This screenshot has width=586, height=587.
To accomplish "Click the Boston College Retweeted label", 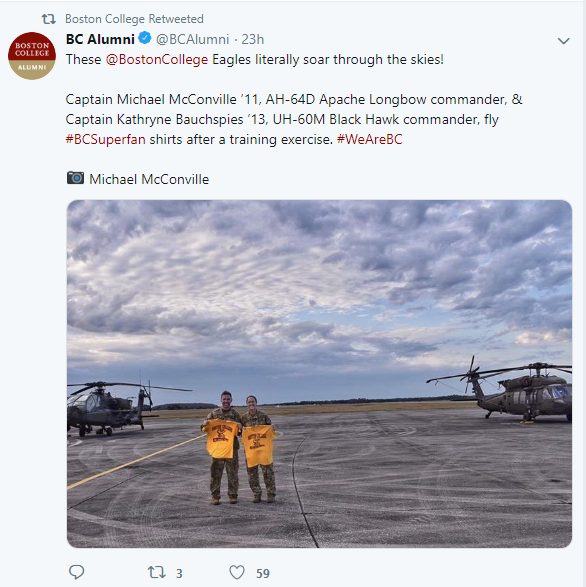I will tap(134, 19).
